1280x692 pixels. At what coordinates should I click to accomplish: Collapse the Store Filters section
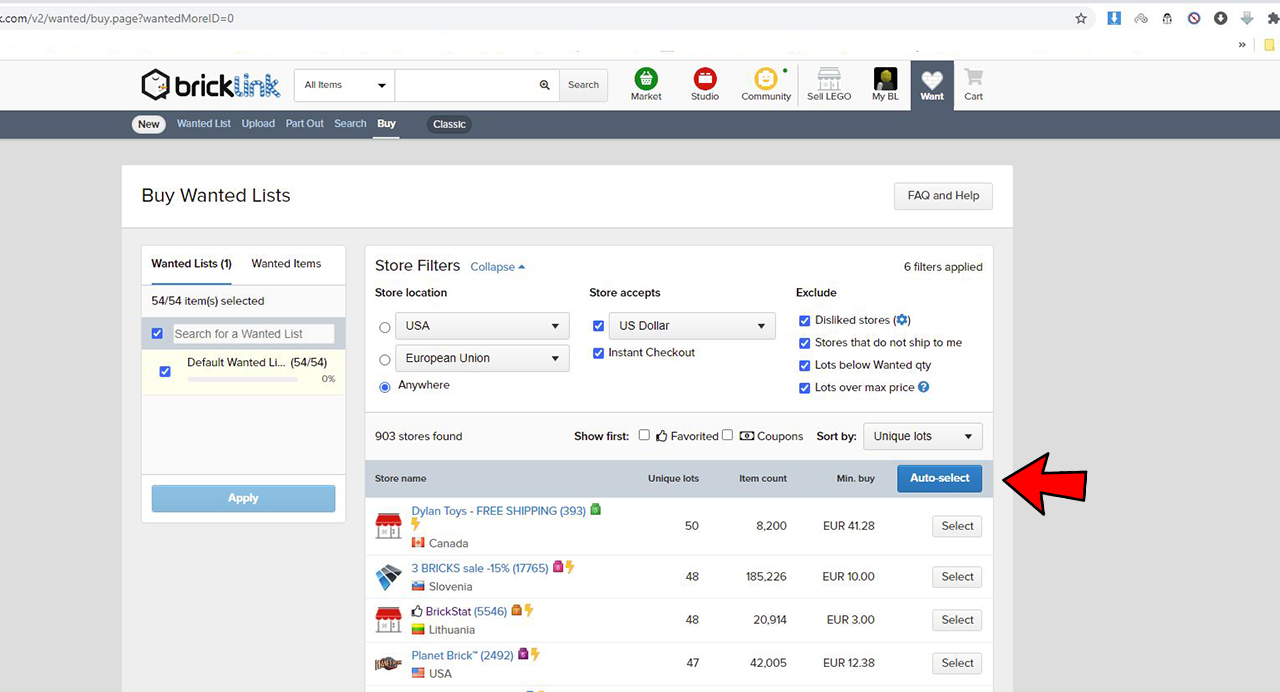pos(497,267)
